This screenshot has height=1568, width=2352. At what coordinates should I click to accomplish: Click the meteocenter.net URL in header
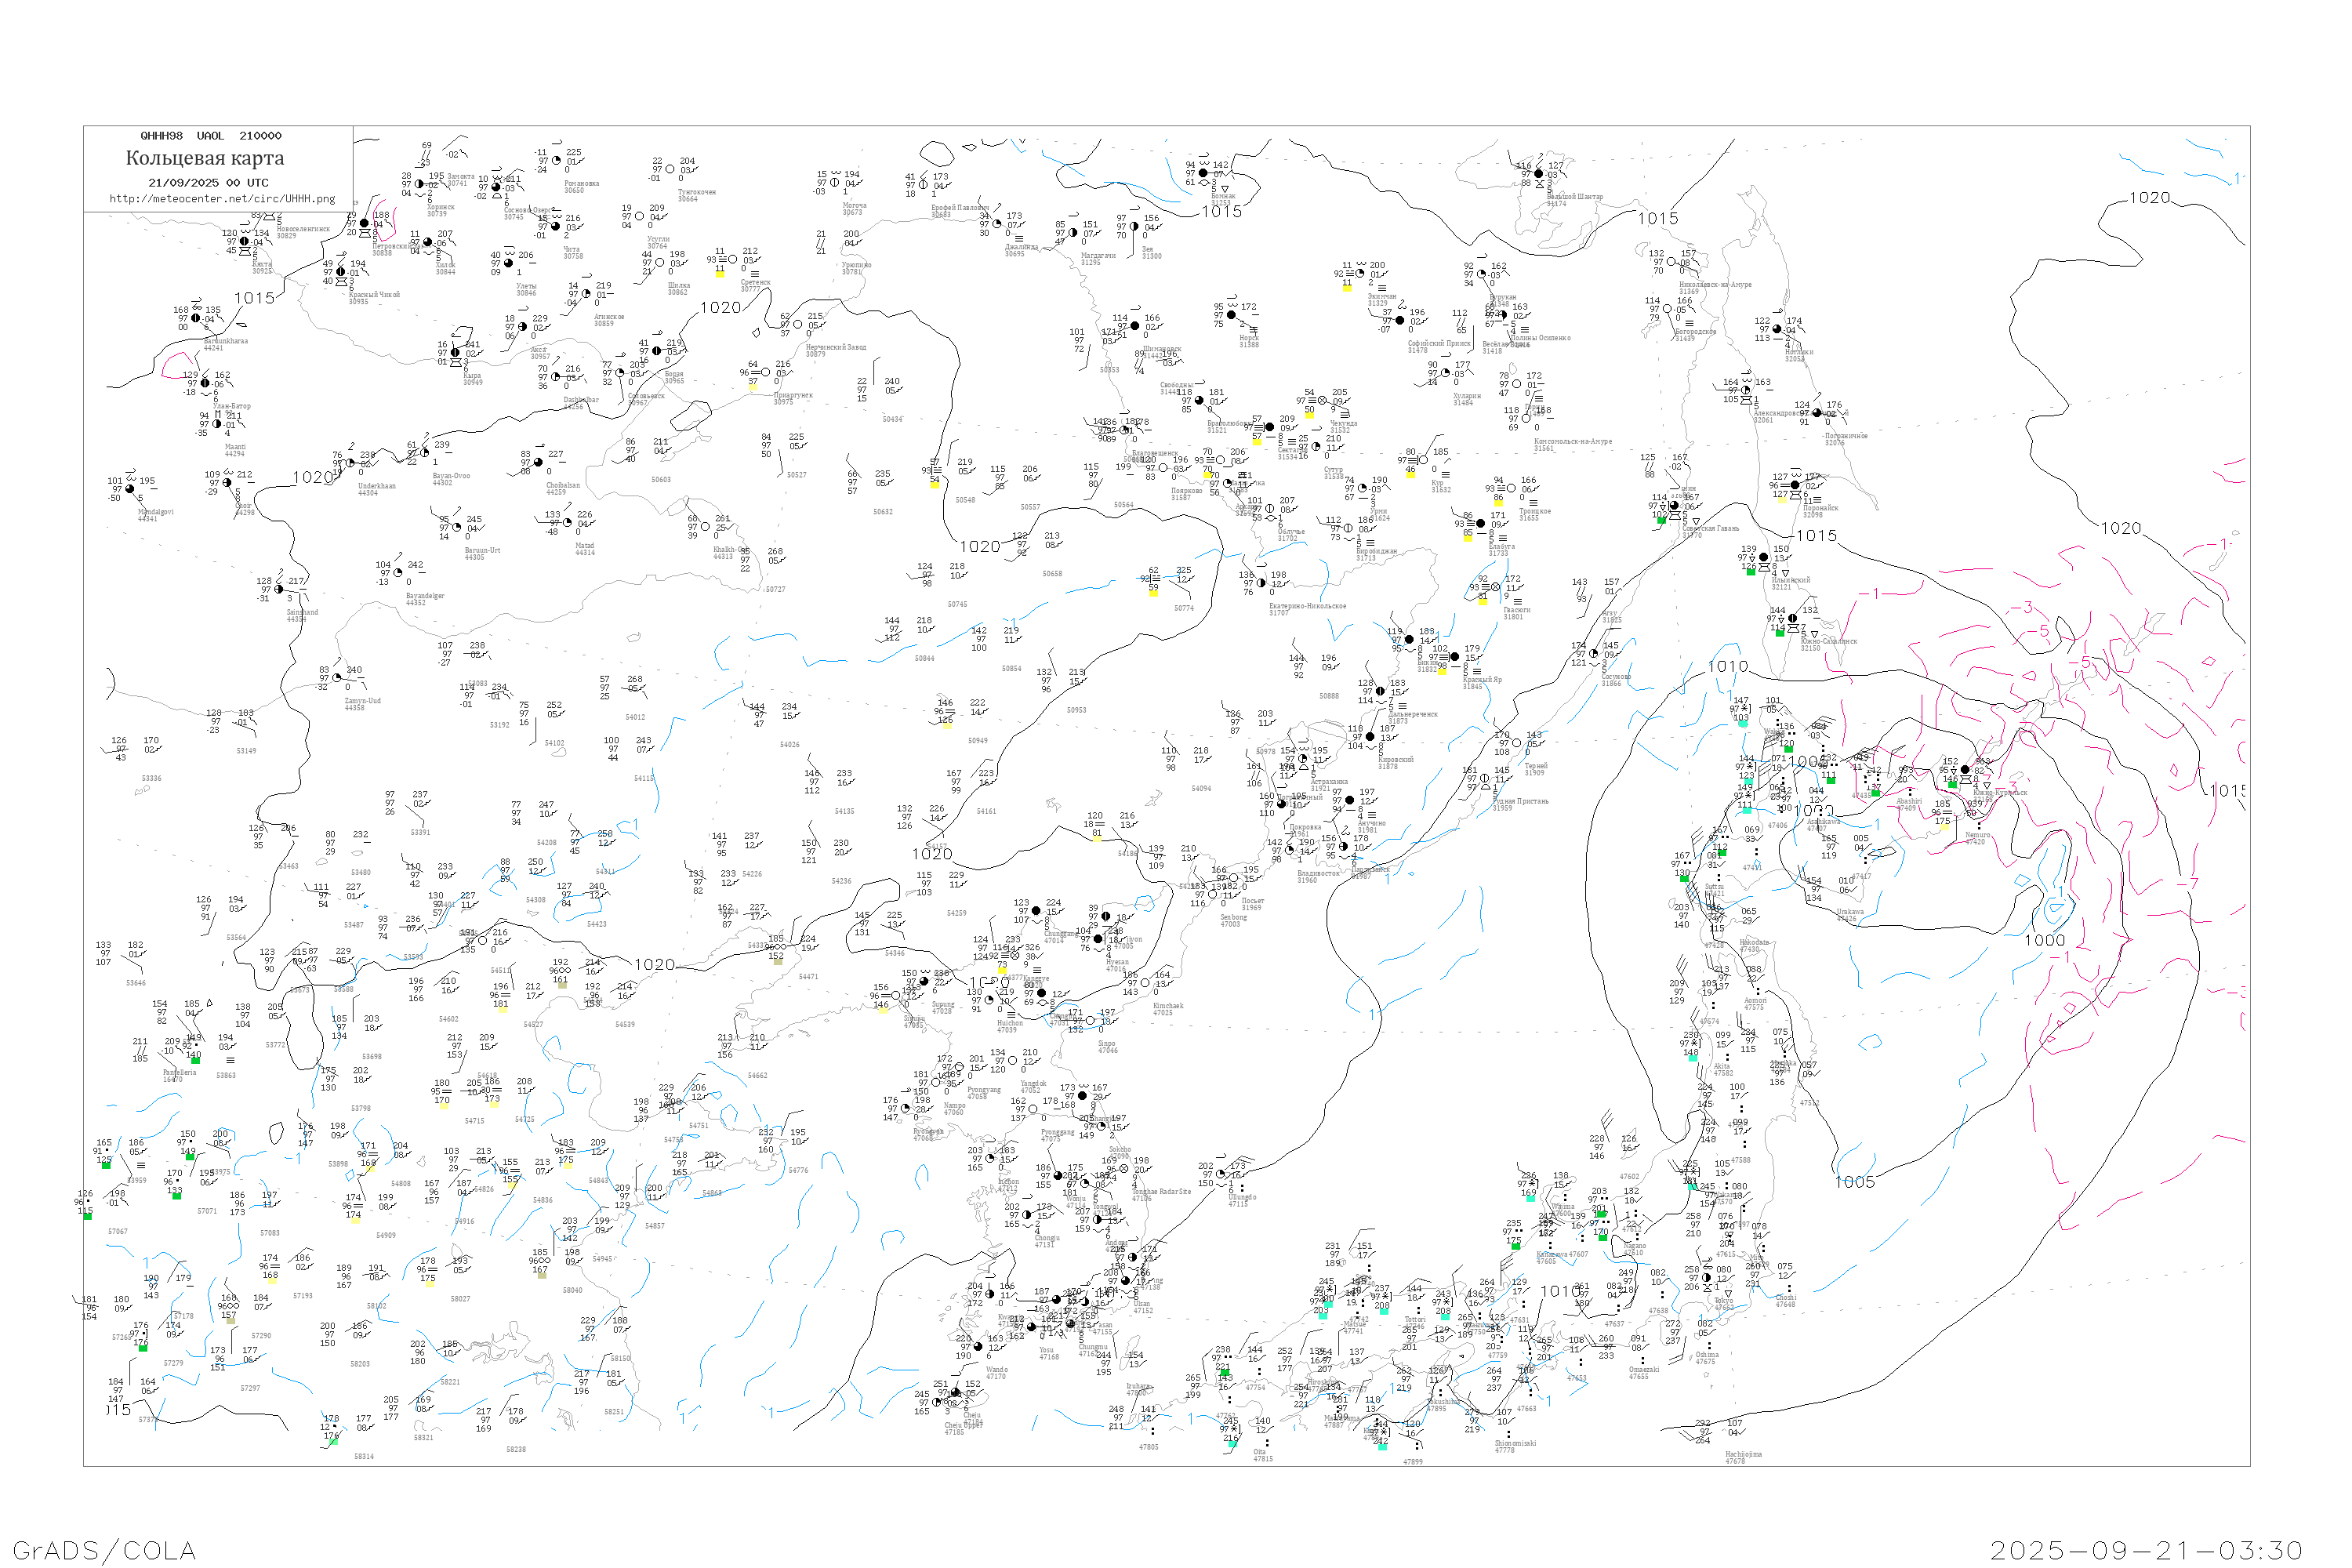click(x=222, y=199)
